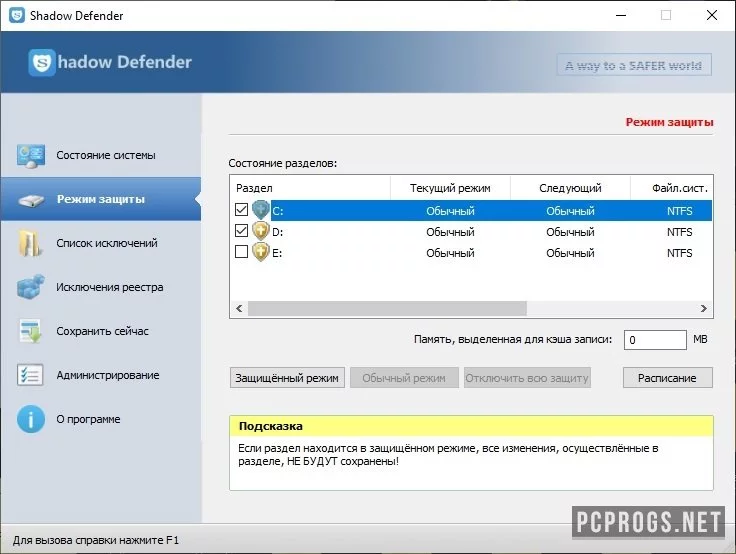Screen dimensions: 736x554
Task: Click the О программе info icon
Action: [31, 419]
